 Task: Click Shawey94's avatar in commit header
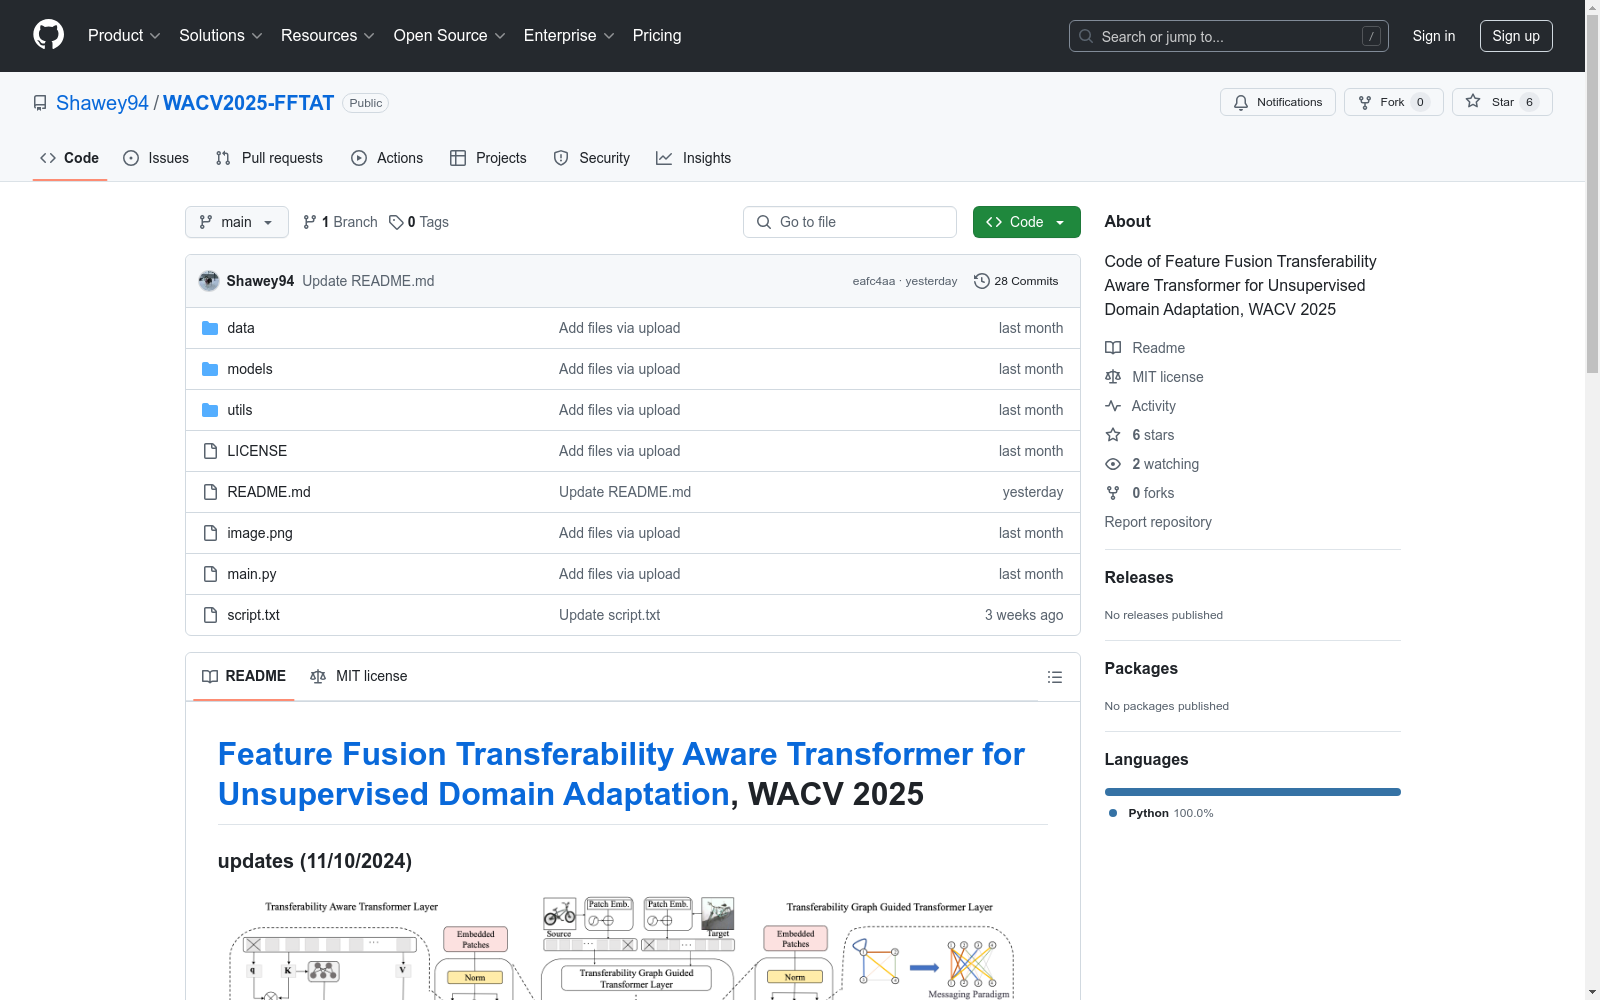tap(209, 281)
